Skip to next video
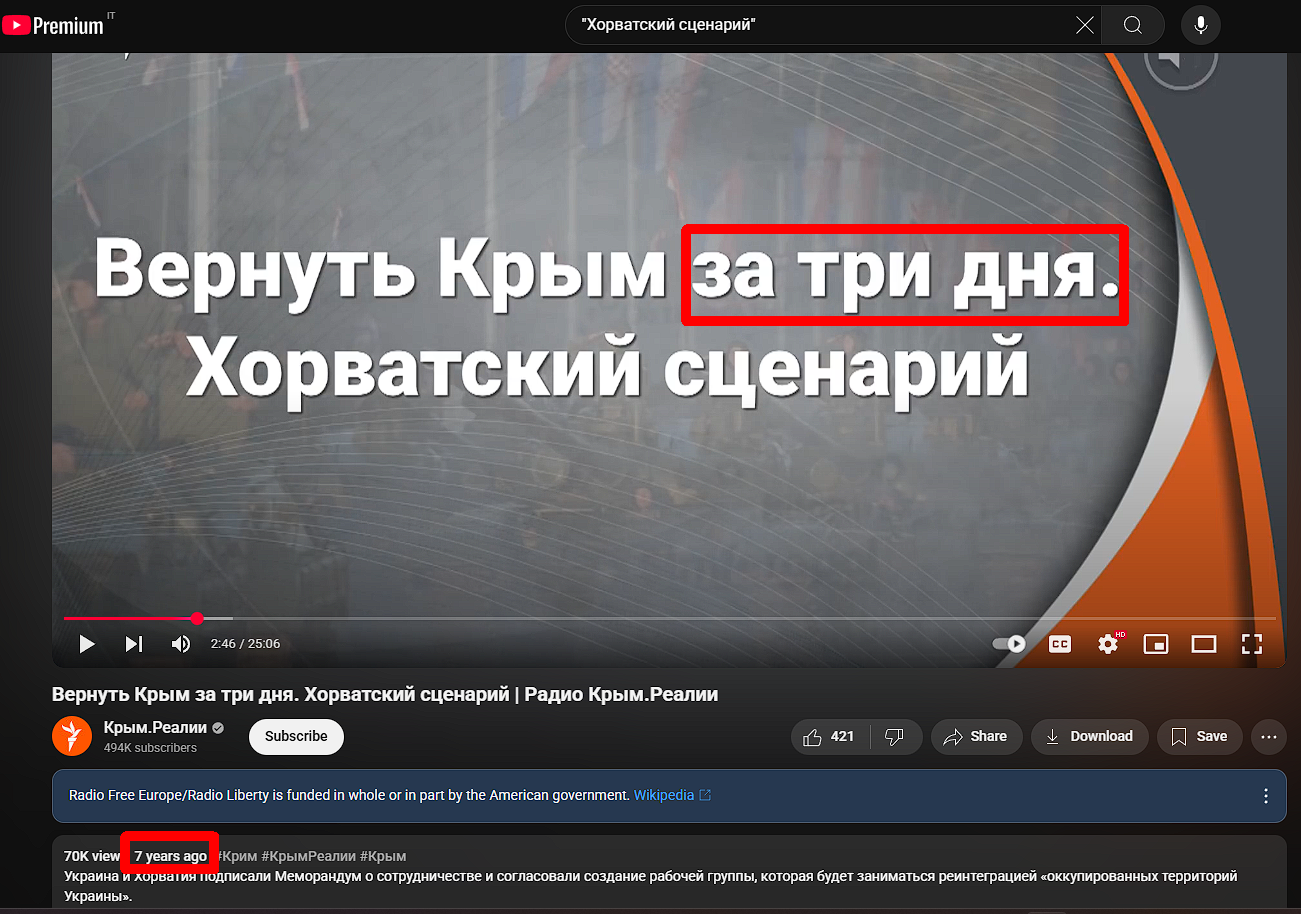 pyautogui.click(x=134, y=644)
